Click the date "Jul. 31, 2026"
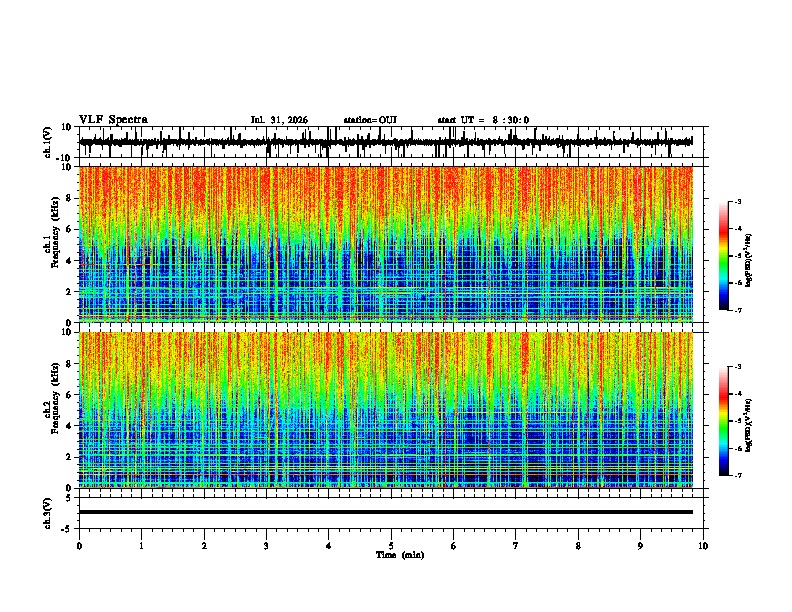 pyautogui.click(x=279, y=120)
